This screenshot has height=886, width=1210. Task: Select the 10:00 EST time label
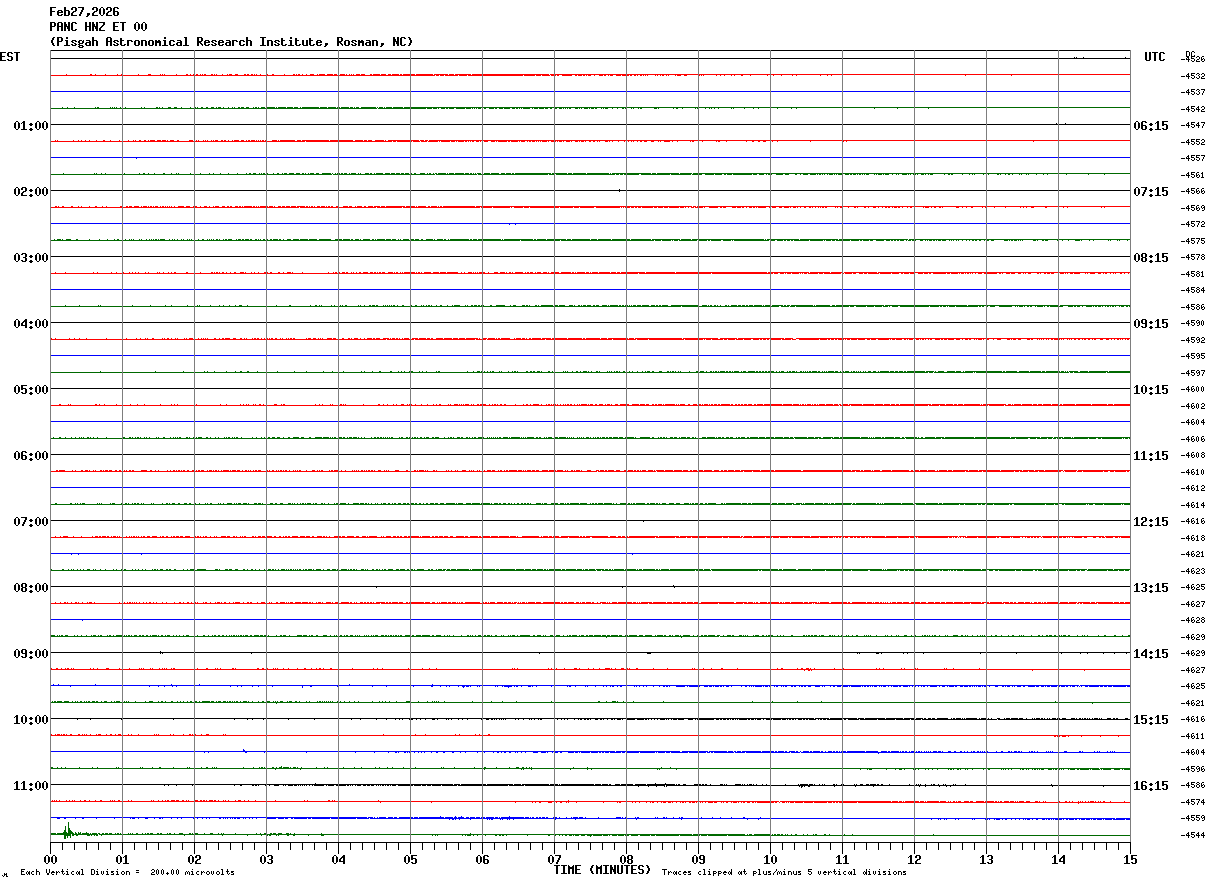coord(31,720)
